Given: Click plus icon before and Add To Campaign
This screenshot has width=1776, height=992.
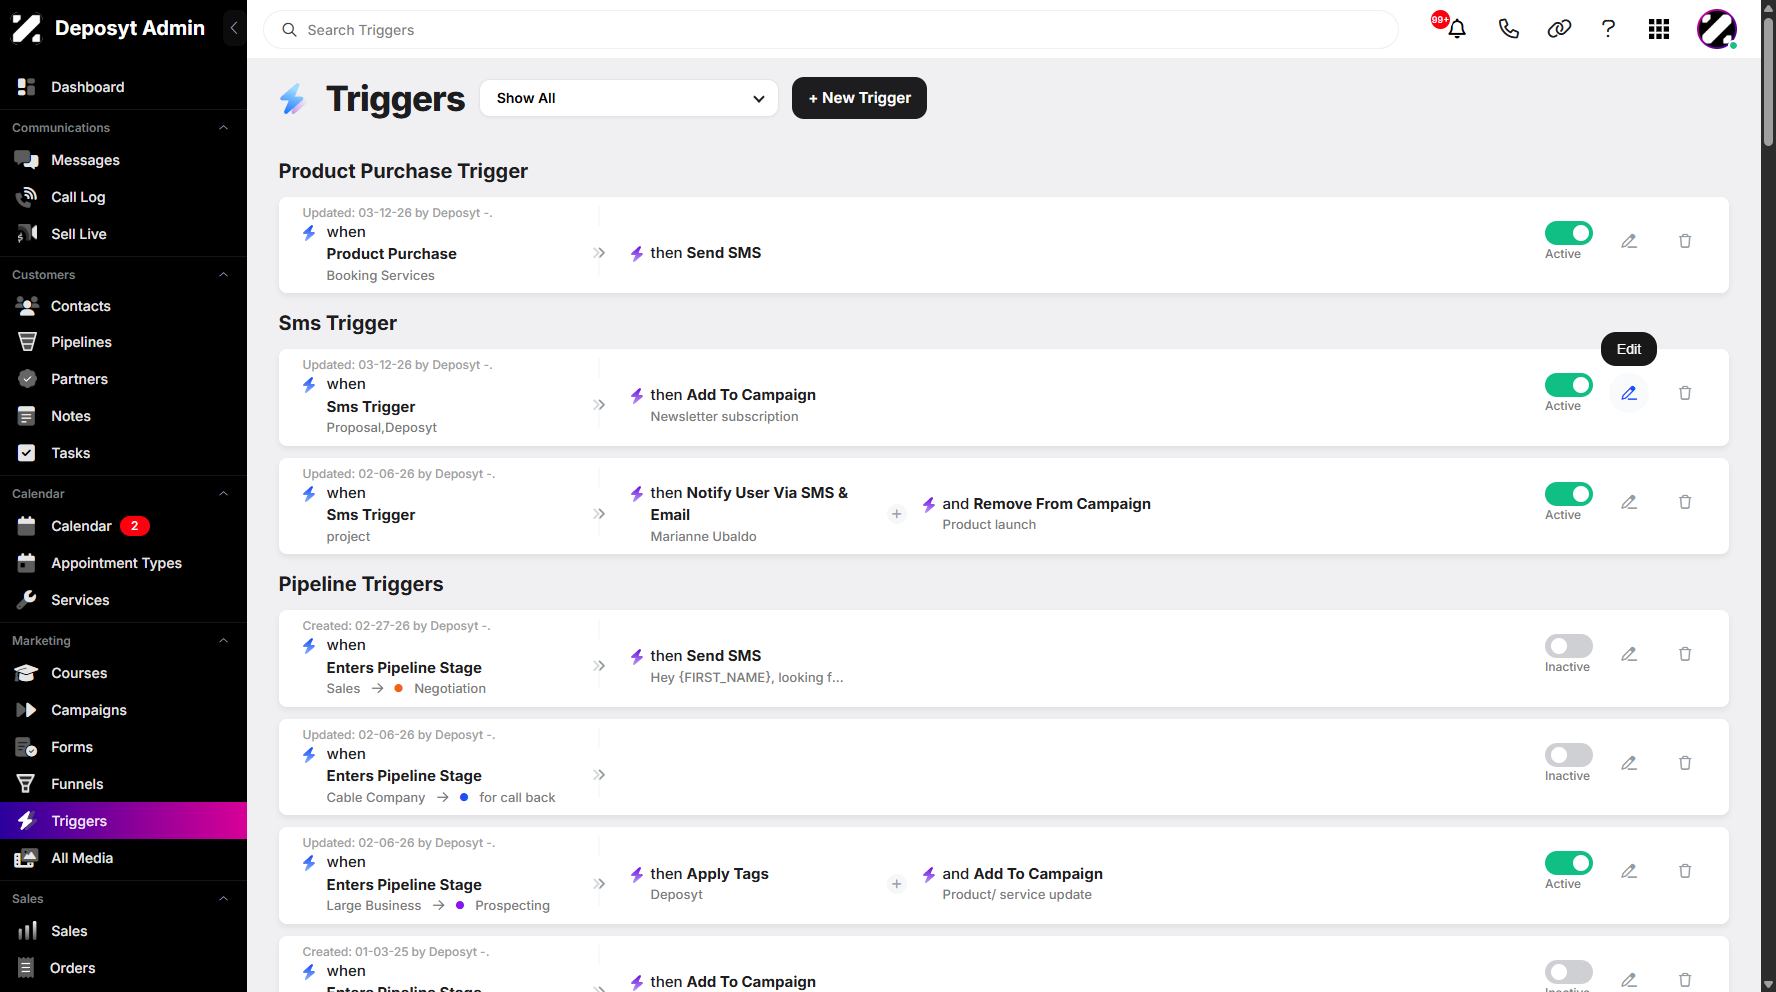Looking at the screenshot, I should coord(896,884).
